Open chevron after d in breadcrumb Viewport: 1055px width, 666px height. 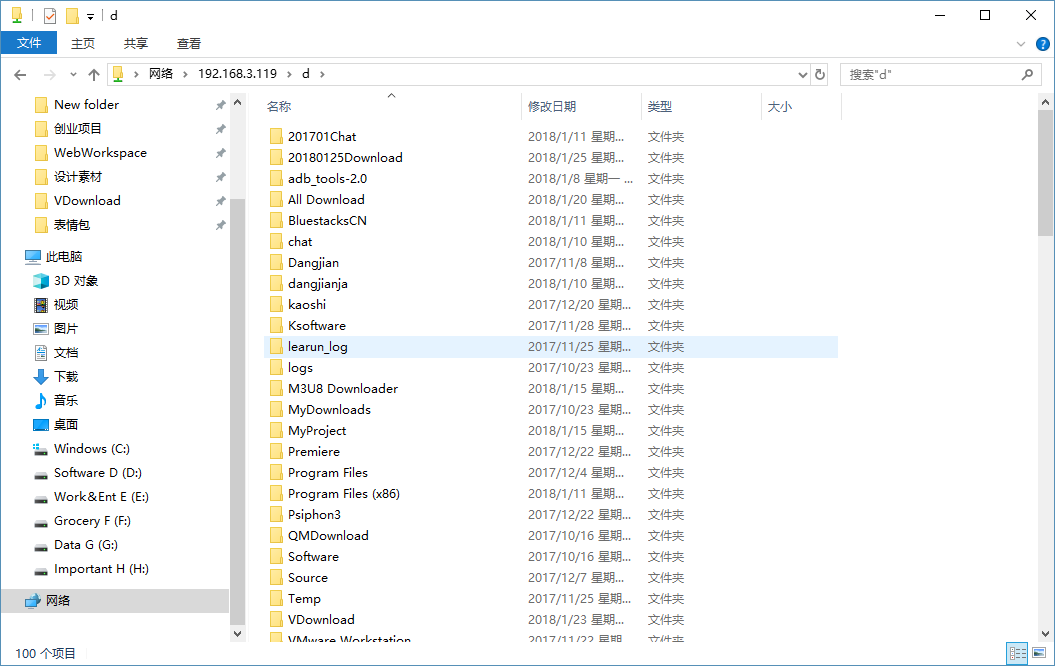(322, 75)
